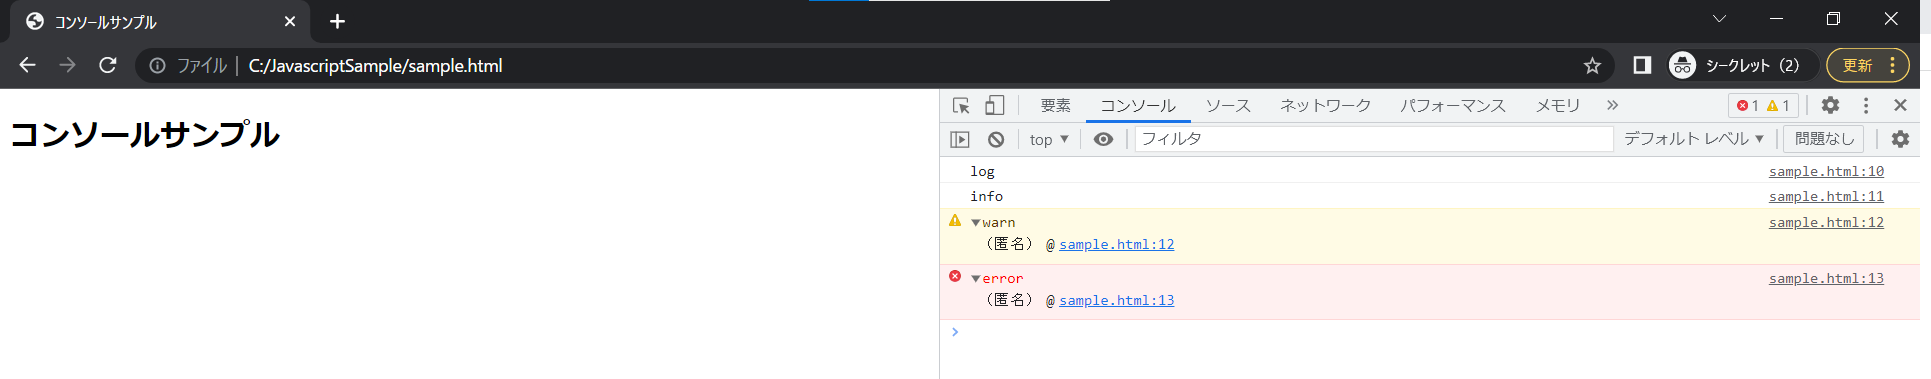The width and height of the screenshot is (1931, 379).
Task: Select the コンソールサンプル browser tab
Action: (x=160, y=21)
